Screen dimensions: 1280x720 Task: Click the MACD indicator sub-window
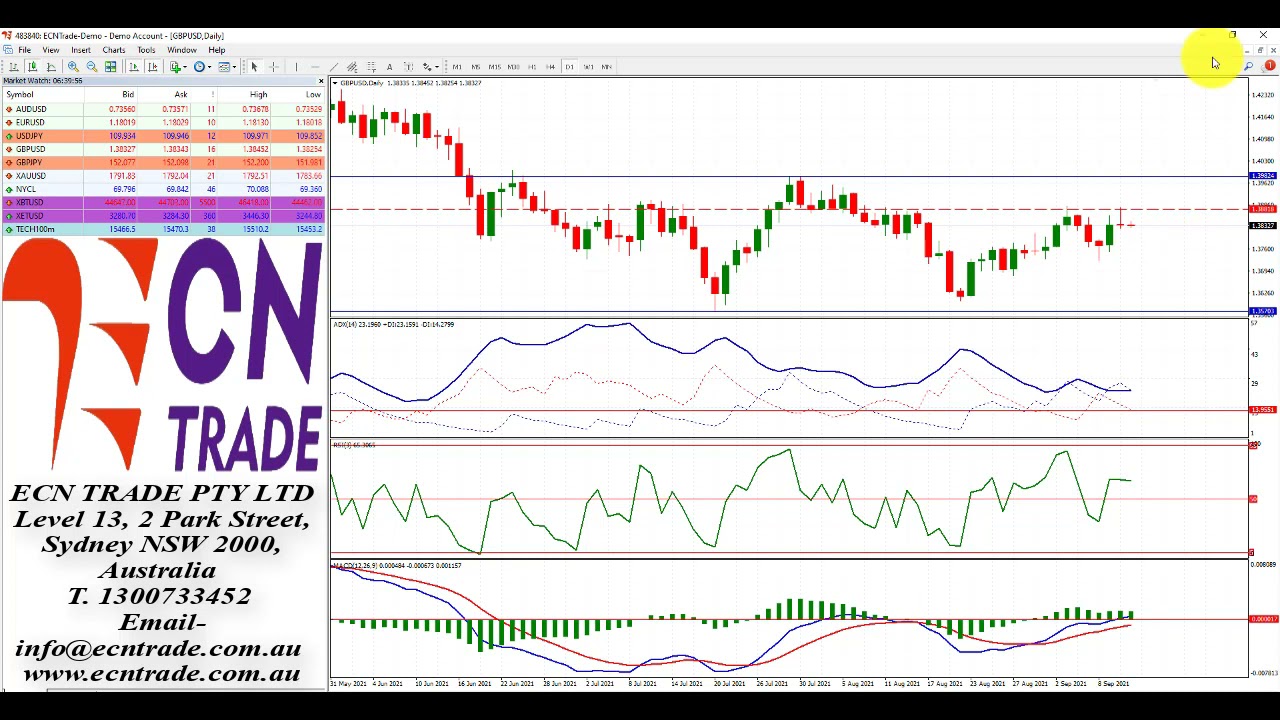pyautogui.click(x=790, y=618)
